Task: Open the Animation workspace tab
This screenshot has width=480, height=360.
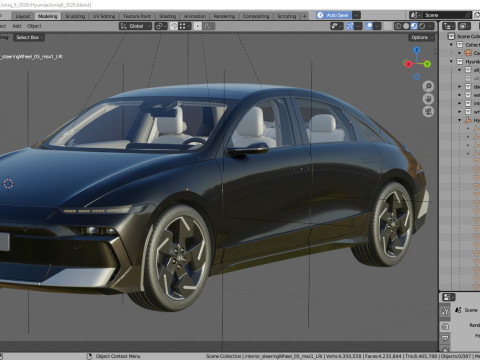Action: click(x=195, y=16)
